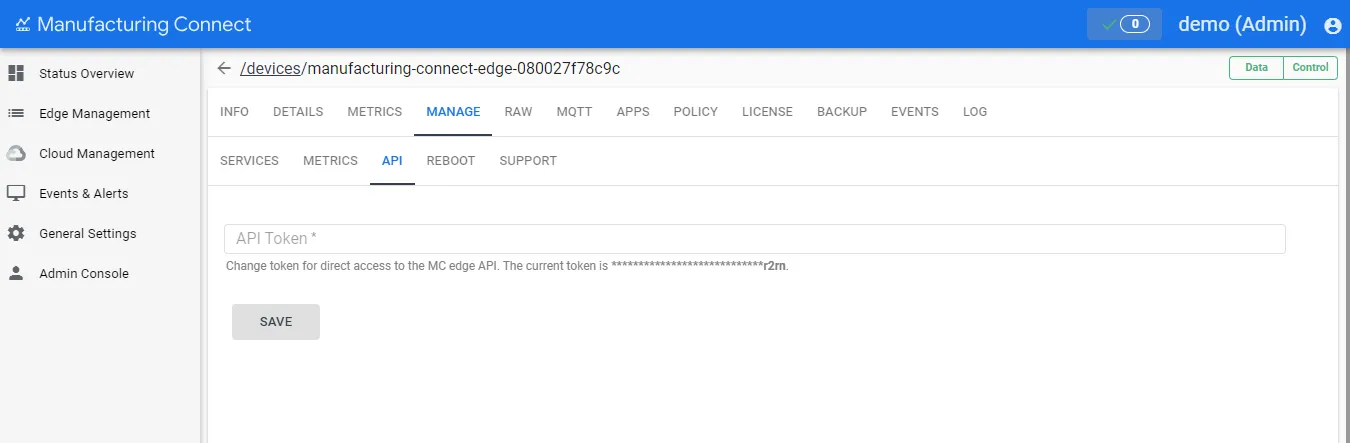This screenshot has height=443, width=1350.
Task: Click the manufacturing-connect-edge-080027f78c9c device name
Action: 464,69
